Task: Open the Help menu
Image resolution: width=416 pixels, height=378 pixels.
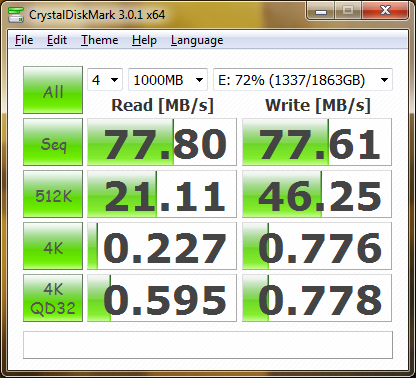Action: point(144,40)
